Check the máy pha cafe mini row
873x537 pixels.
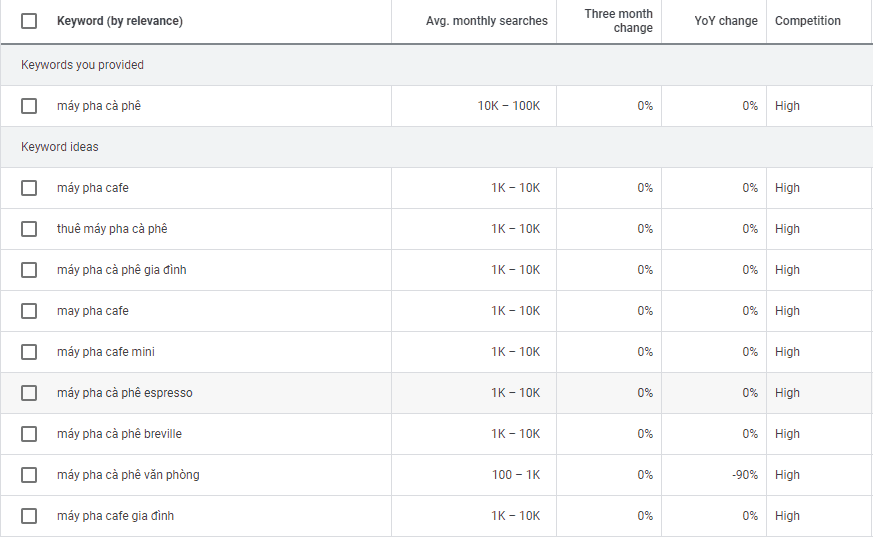coord(29,352)
